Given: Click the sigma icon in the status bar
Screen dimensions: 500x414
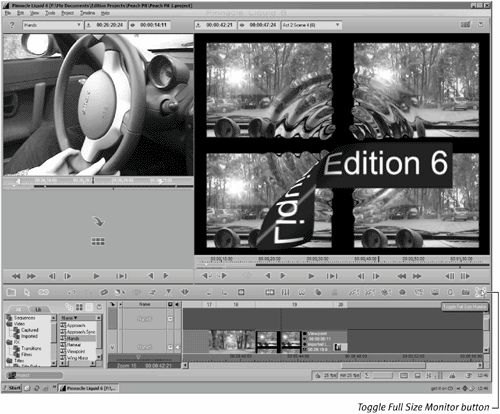Looking at the screenshot, I should pyautogui.click(x=367, y=375).
